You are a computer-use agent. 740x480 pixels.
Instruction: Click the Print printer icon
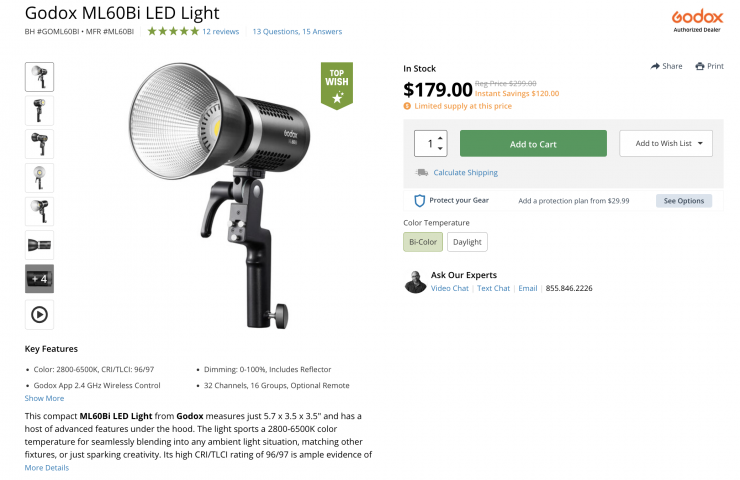(x=700, y=66)
